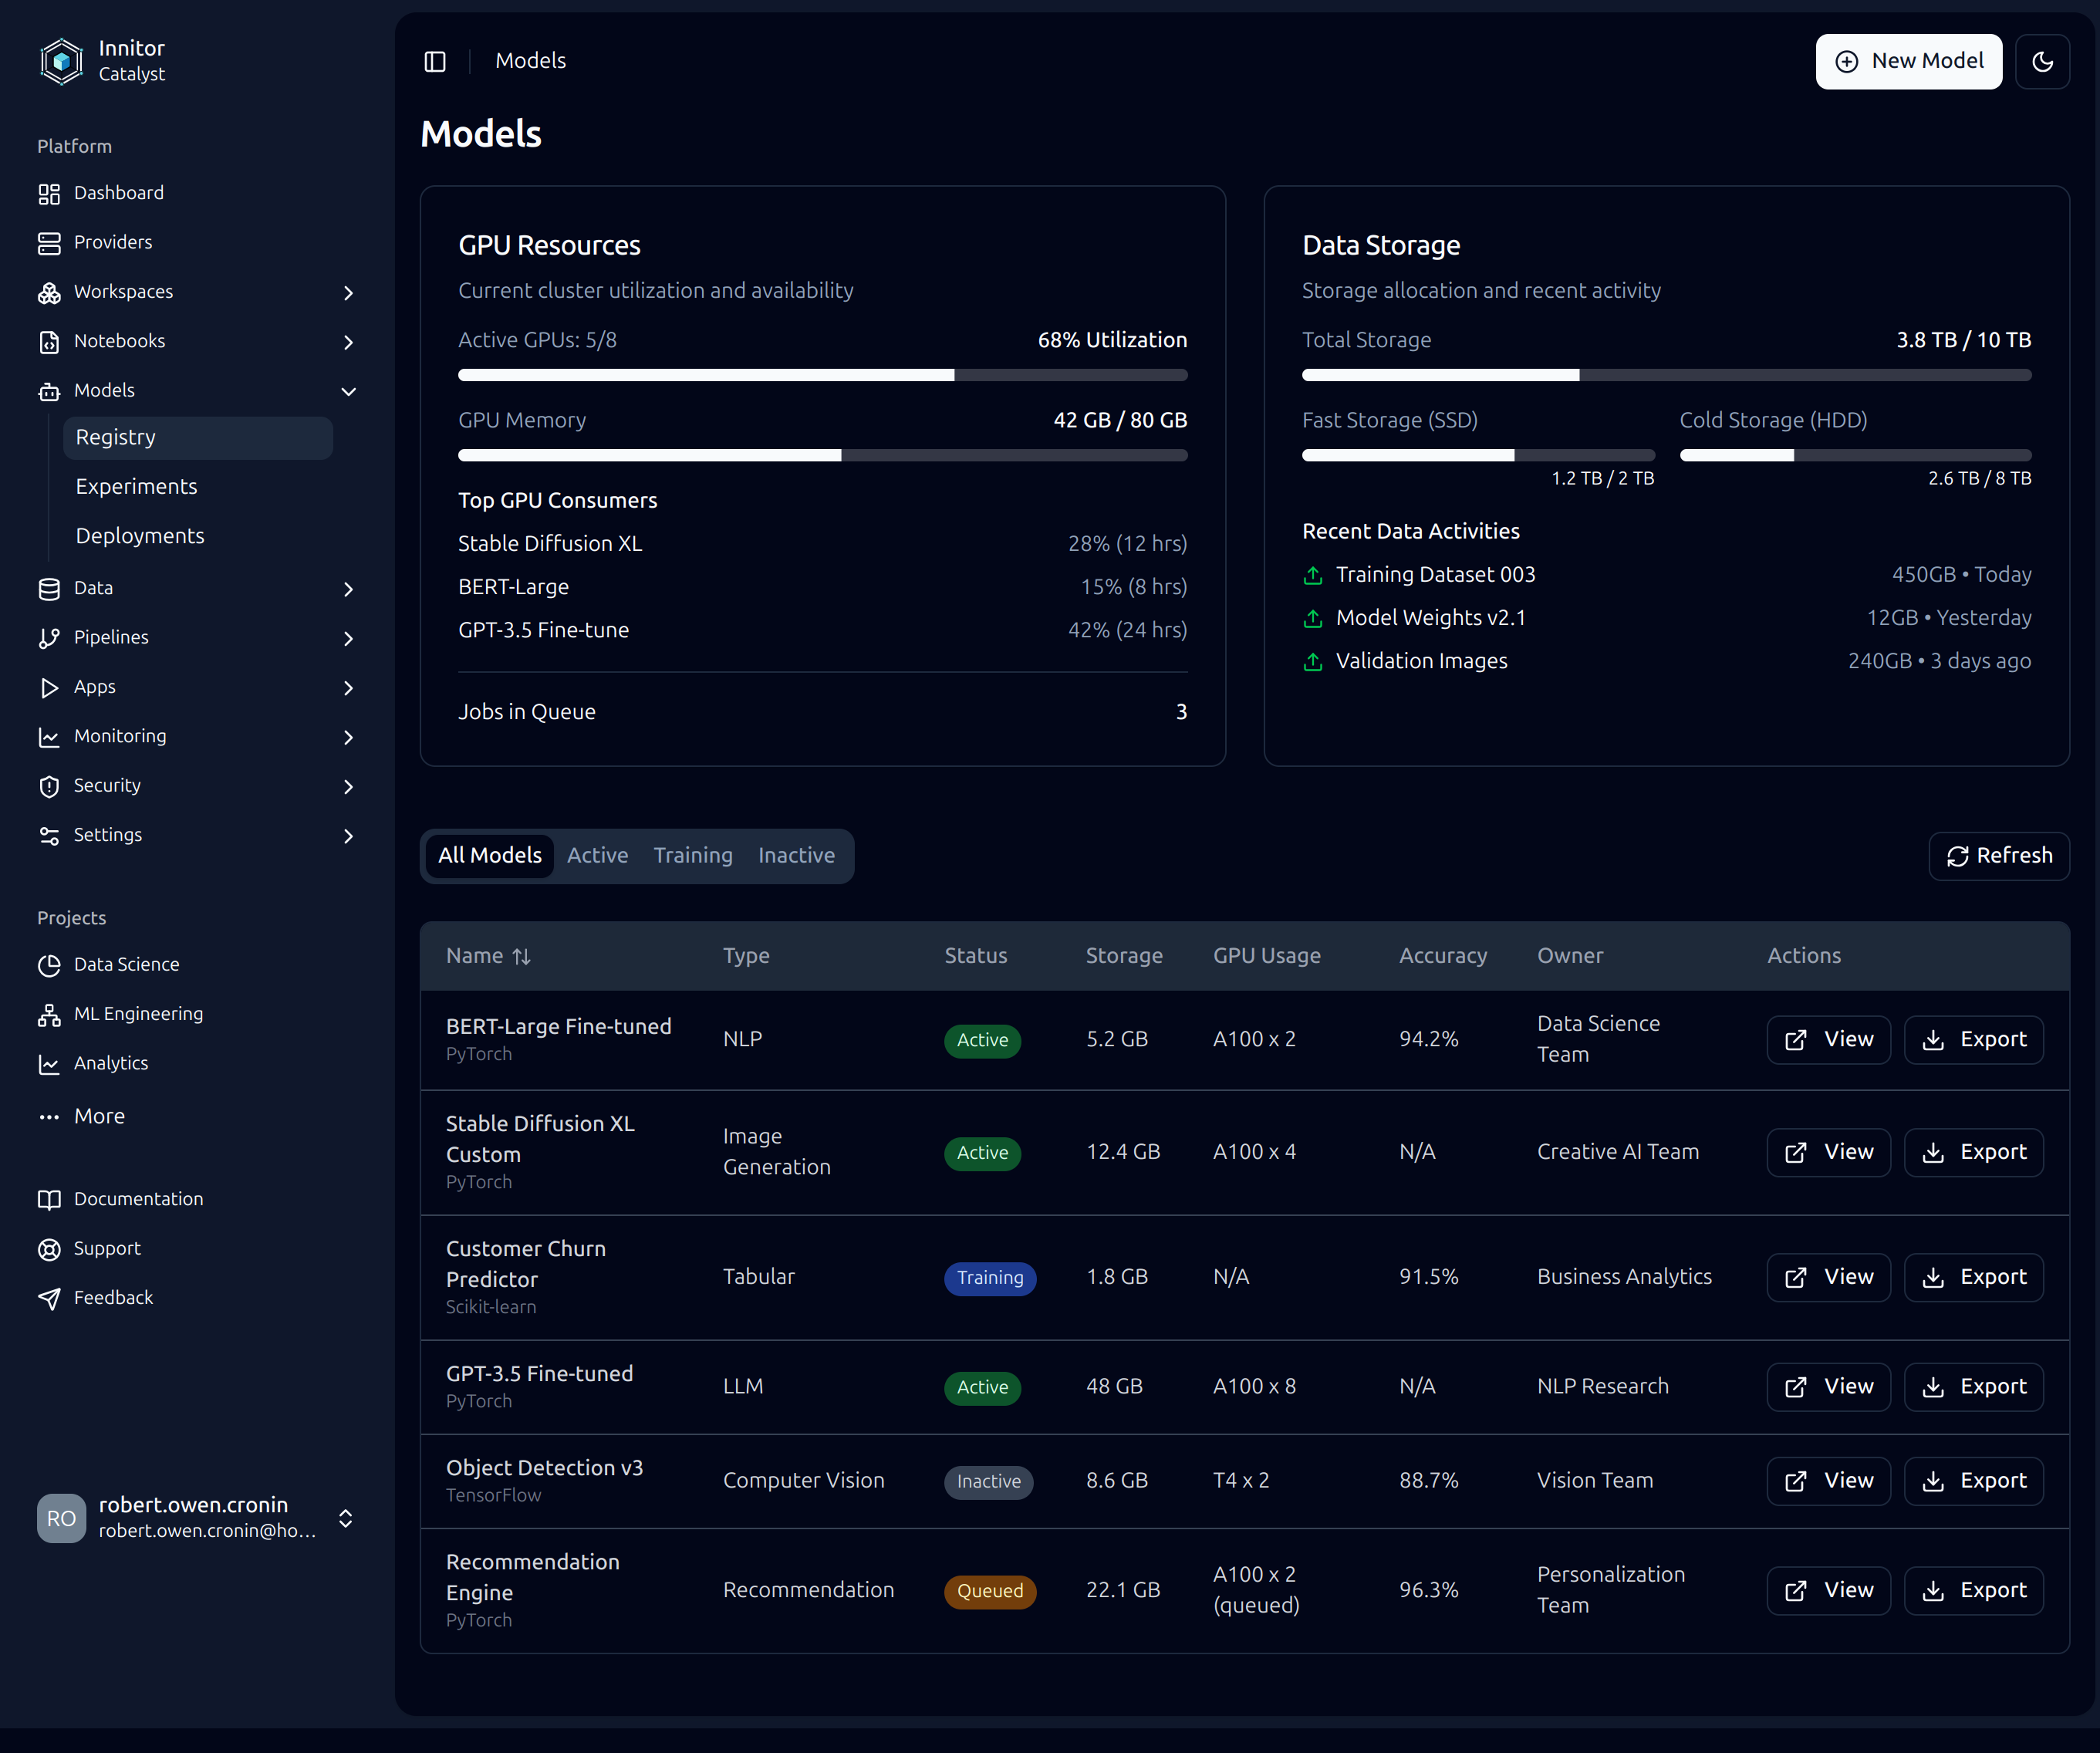This screenshot has height=1753, width=2100.
Task: Click the GPU Memory progress bar
Action: tap(822, 456)
